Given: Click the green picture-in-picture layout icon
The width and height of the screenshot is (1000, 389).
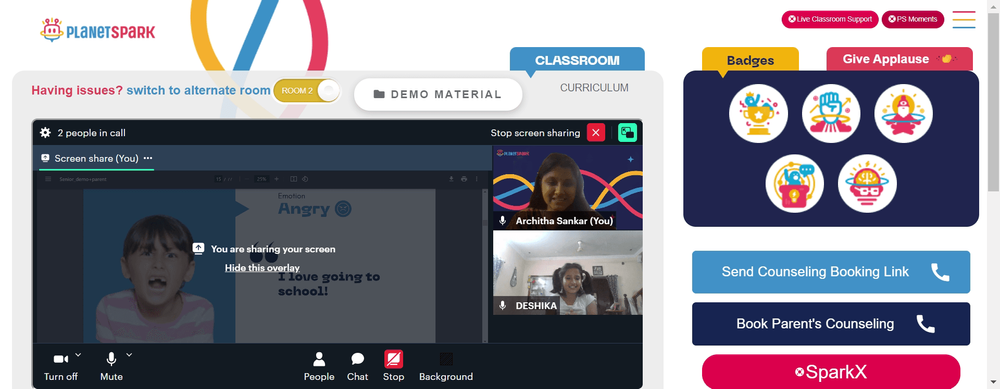Looking at the screenshot, I should click(x=628, y=133).
